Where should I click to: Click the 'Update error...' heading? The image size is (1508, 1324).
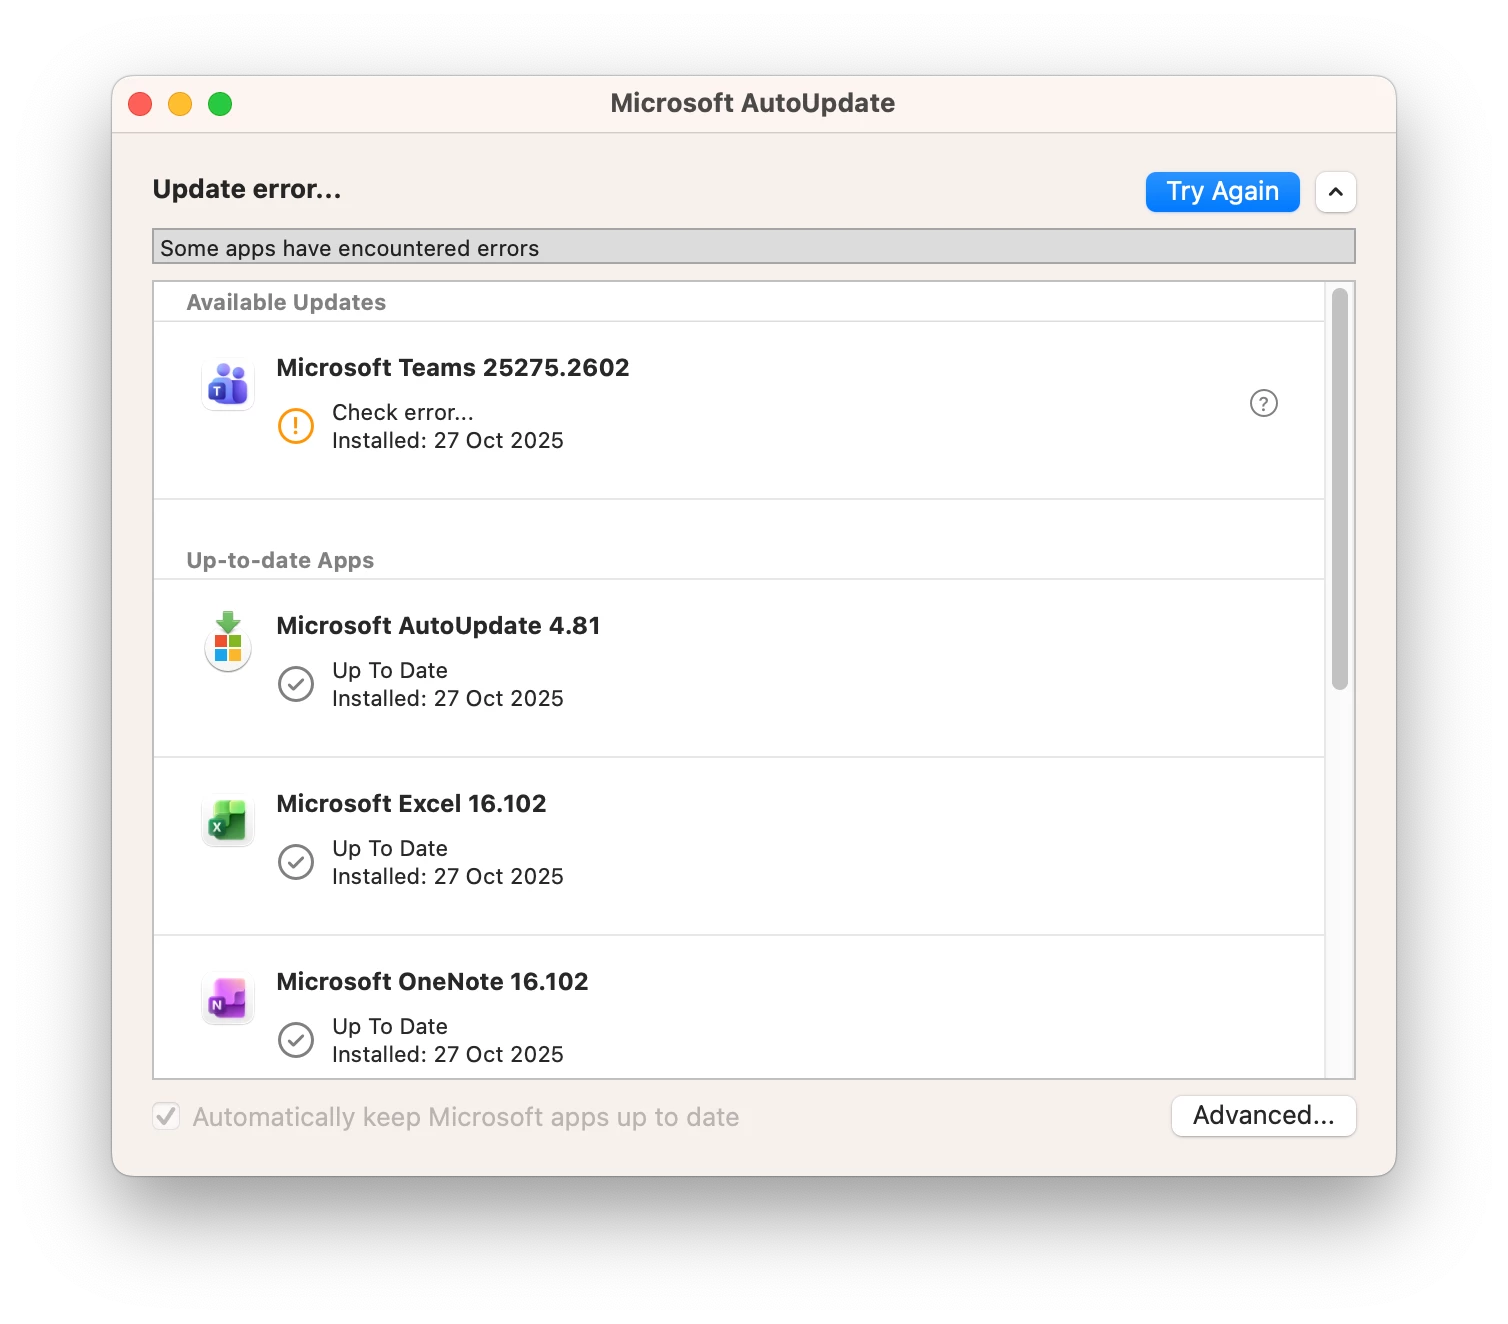click(x=247, y=189)
